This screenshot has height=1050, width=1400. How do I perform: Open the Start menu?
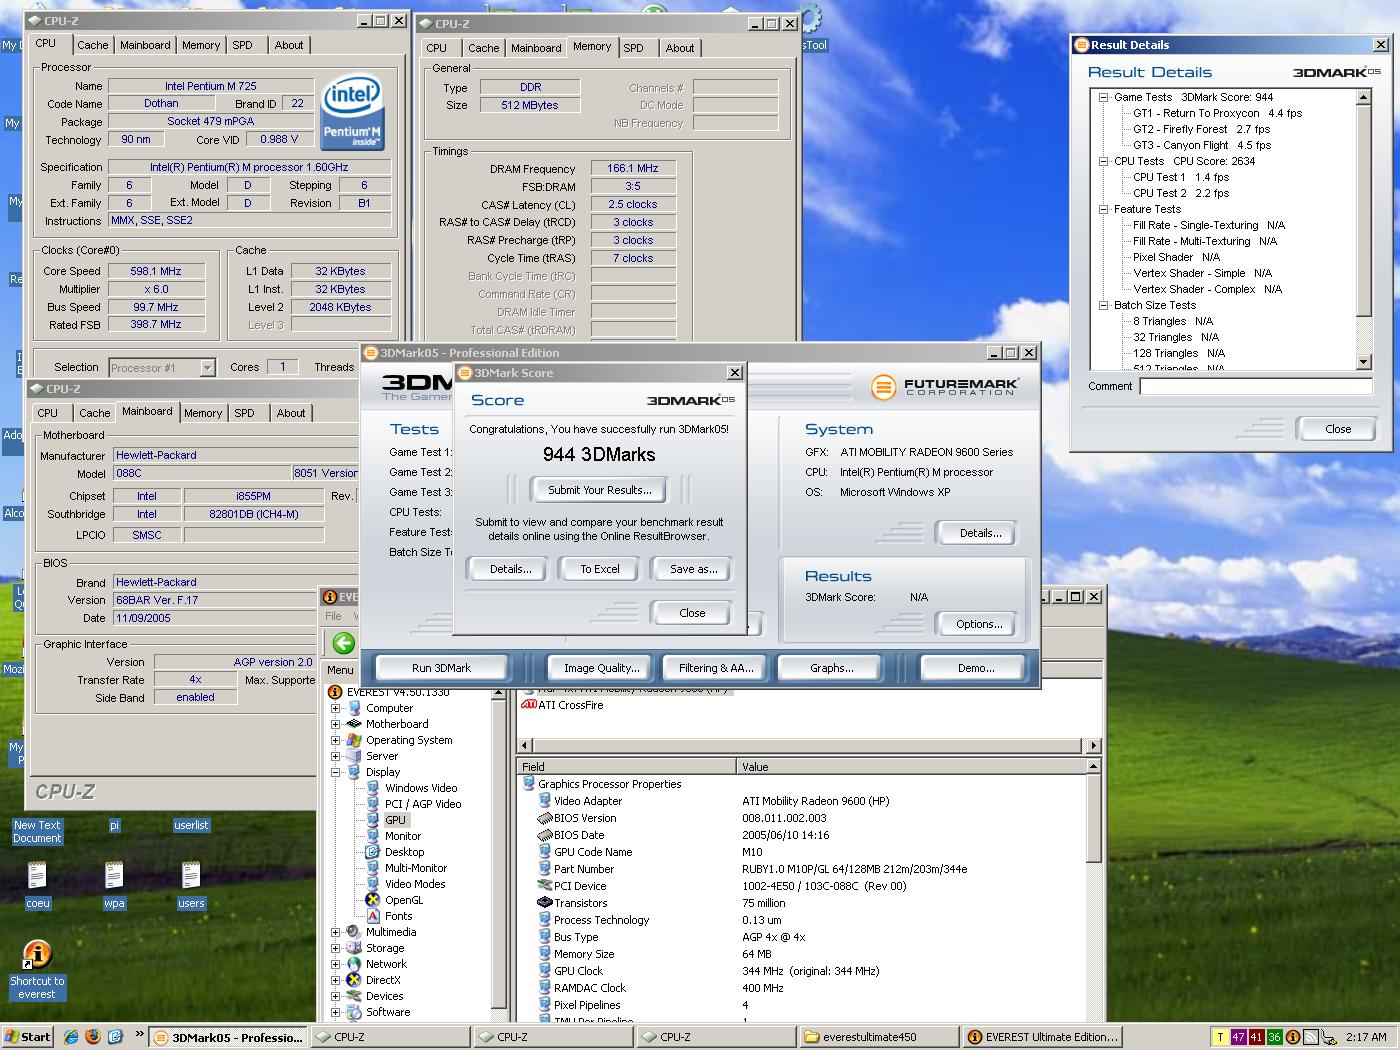tap(28, 1037)
